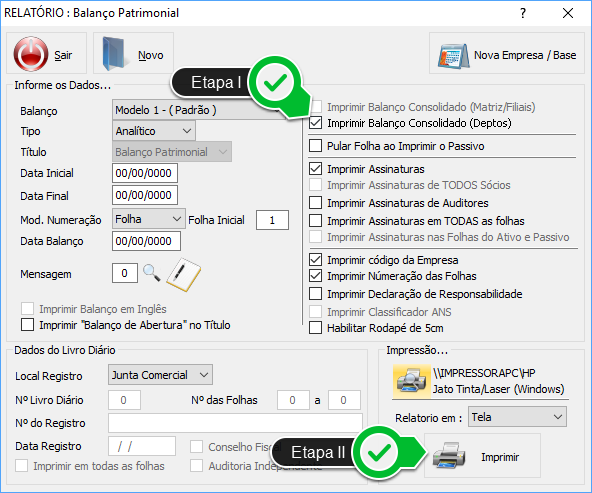Expand the Tipo Analítico dropdown
Image resolution: width=592 pixels, height=493 pixels.
[x=154, y=131]
